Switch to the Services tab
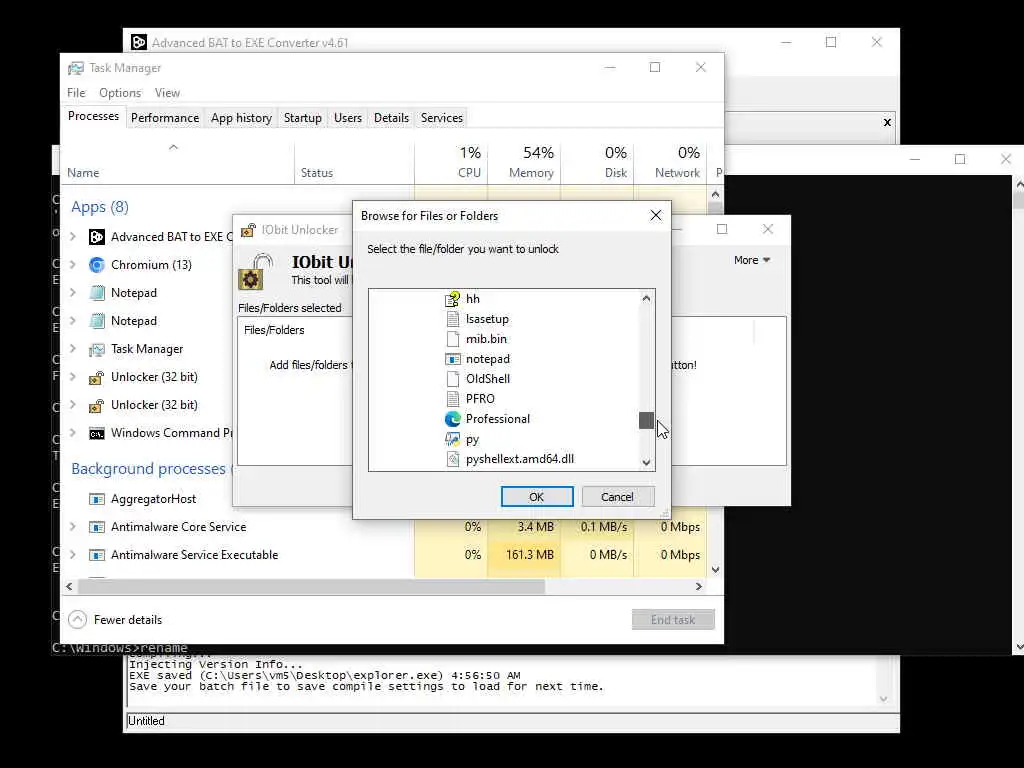 pos(441,118)
